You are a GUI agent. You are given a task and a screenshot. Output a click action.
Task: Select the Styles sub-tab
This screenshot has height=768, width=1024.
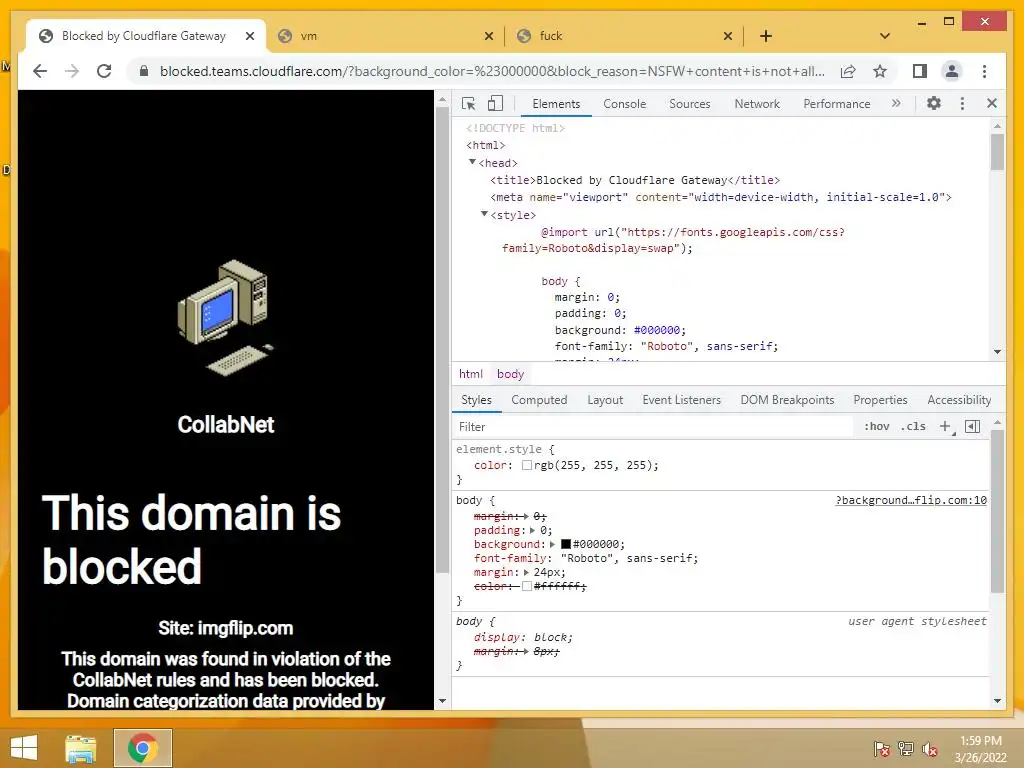click(476, 400)
